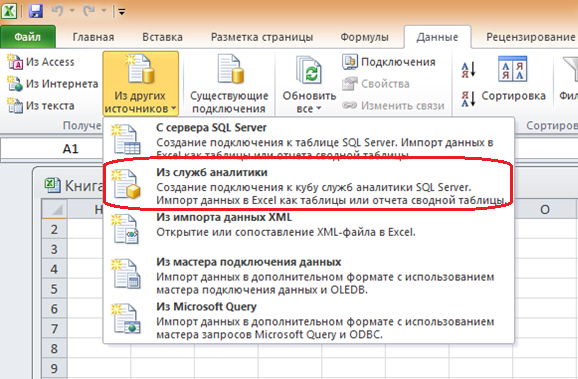Switch to the Разметка страницы tab
The image size is (578, 379).
pyautogui.click(x=262, y=37)
